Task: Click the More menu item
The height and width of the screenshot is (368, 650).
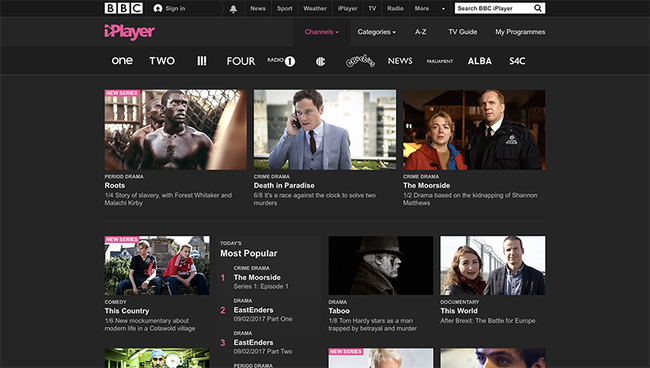Action: (x=422, y=8)
